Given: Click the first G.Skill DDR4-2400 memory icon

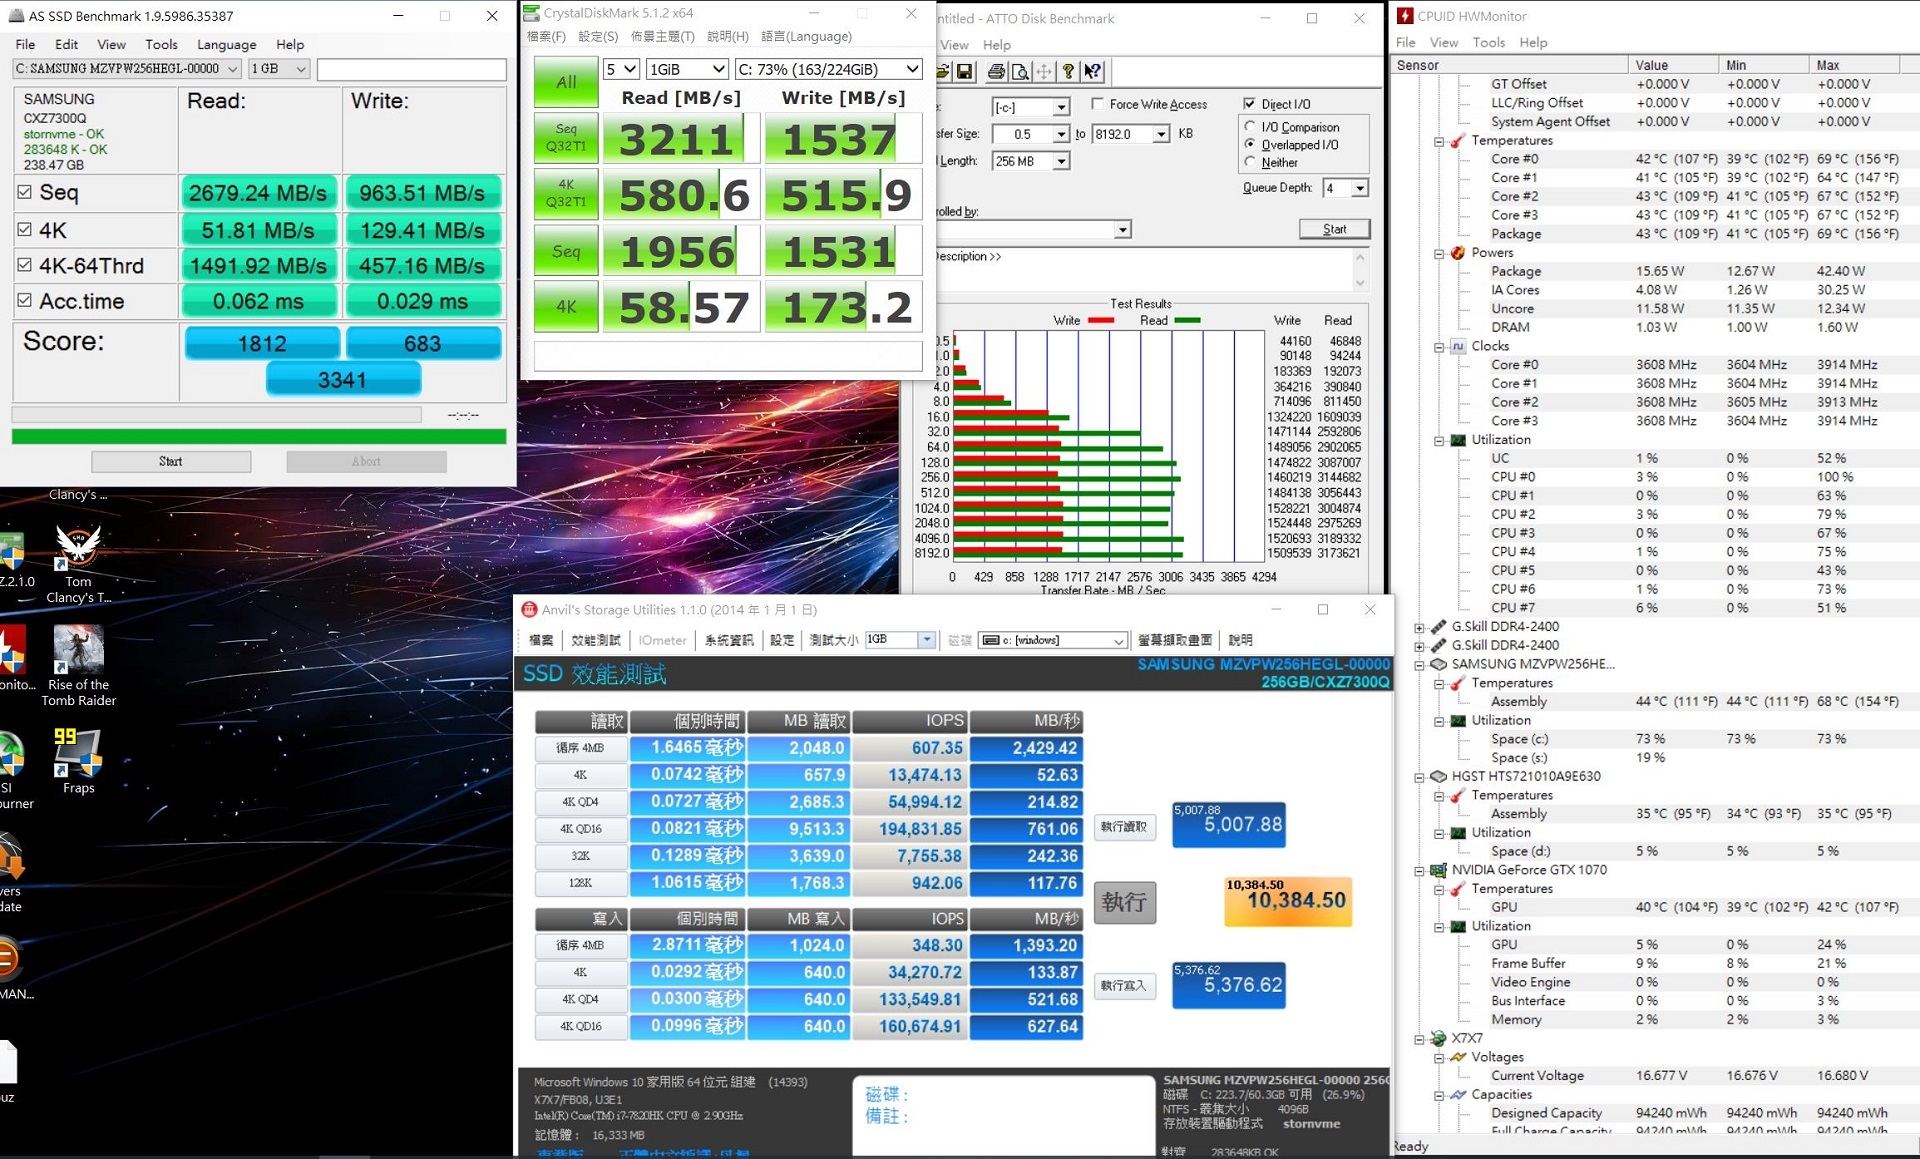Looking at the screenshot, I should click(x=1438, y=627).
